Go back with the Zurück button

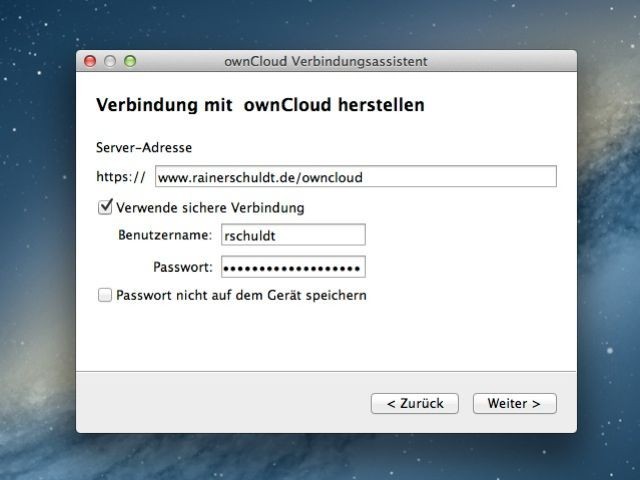click(414, 403)
